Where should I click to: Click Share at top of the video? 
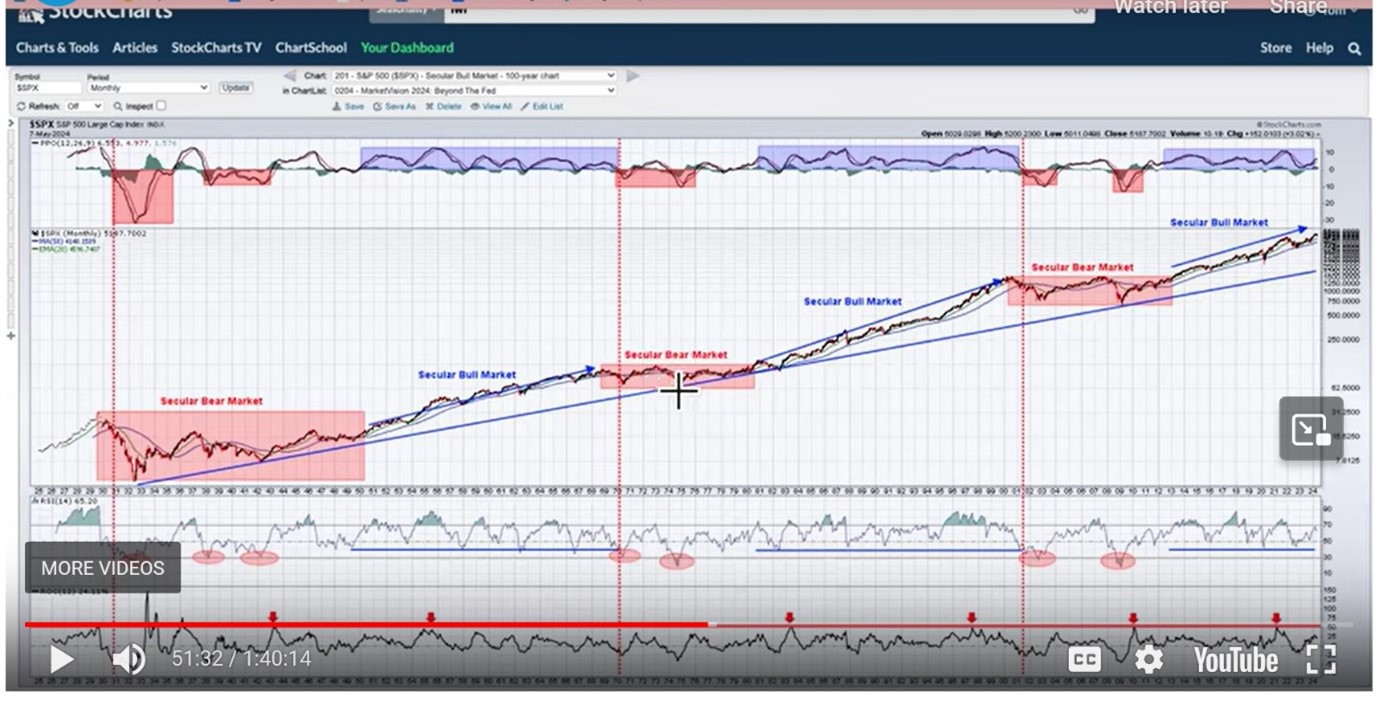[1297, 8]
